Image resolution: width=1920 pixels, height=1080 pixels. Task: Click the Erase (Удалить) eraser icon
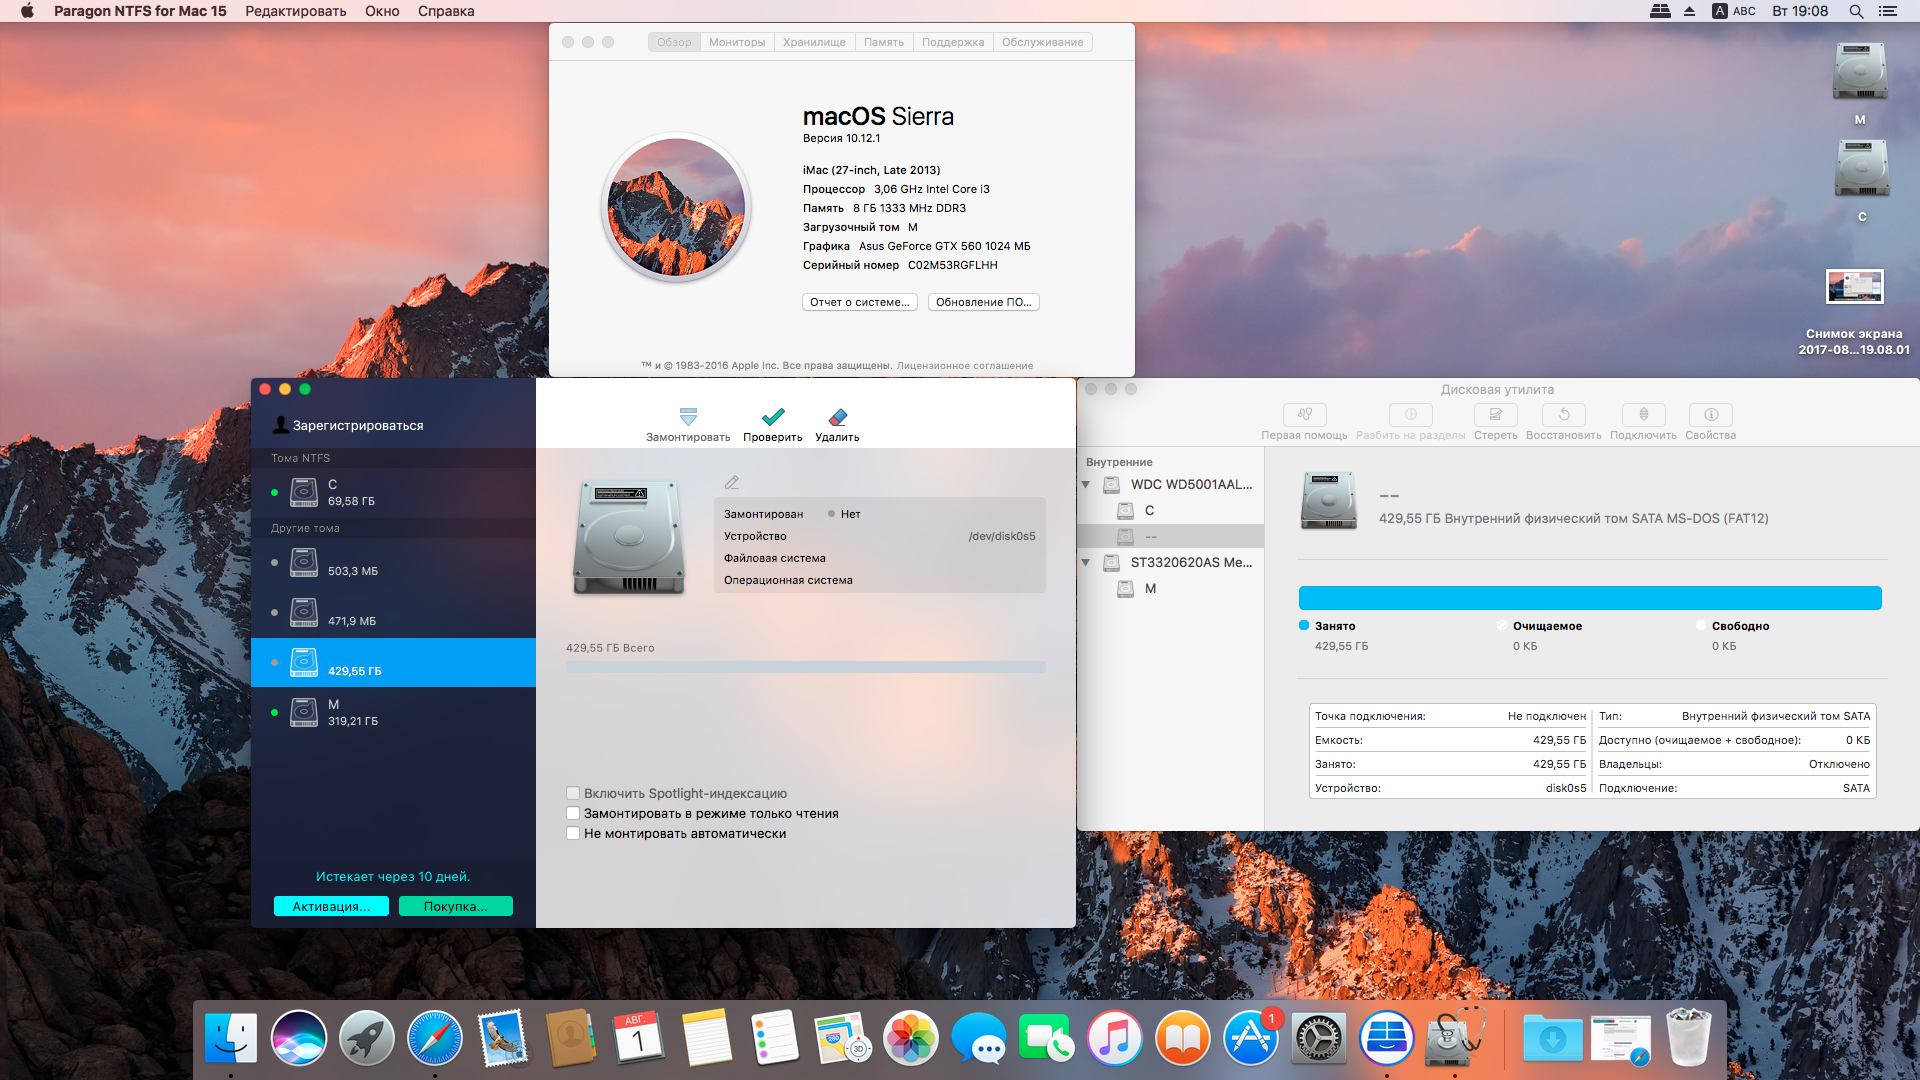pyautogui.click(x=837, y=417)
